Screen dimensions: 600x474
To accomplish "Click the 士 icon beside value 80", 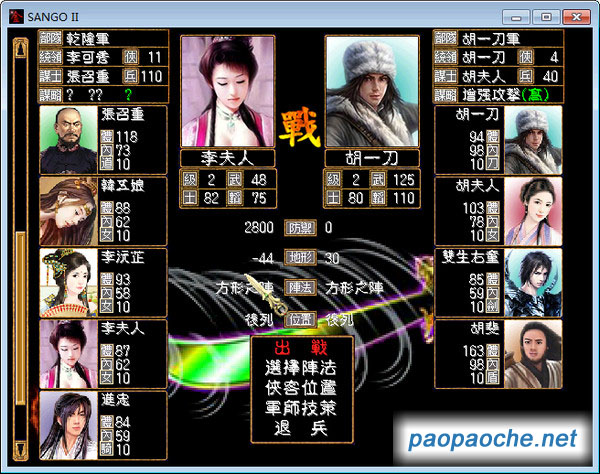I will click(x=334, y=198).
